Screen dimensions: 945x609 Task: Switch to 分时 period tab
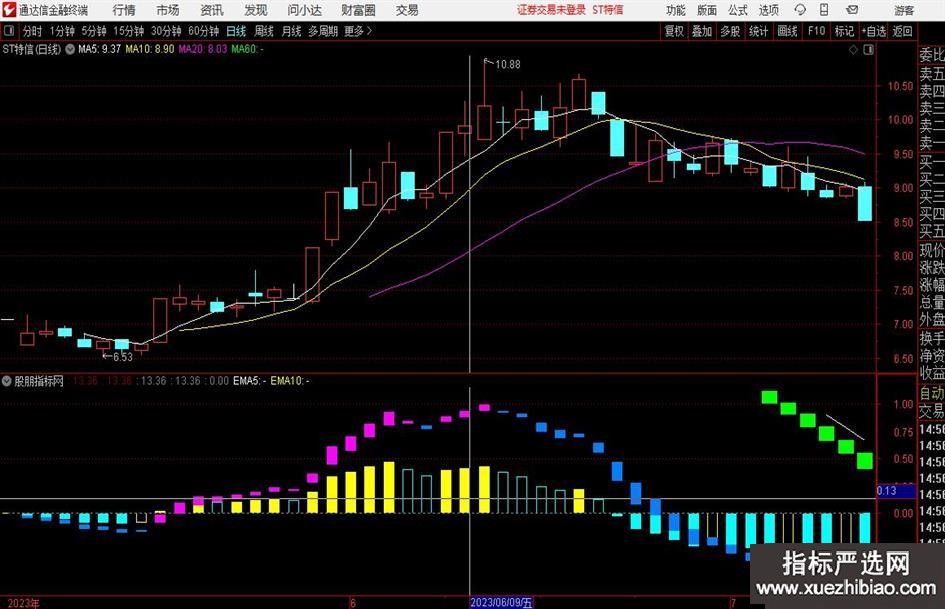33,31
